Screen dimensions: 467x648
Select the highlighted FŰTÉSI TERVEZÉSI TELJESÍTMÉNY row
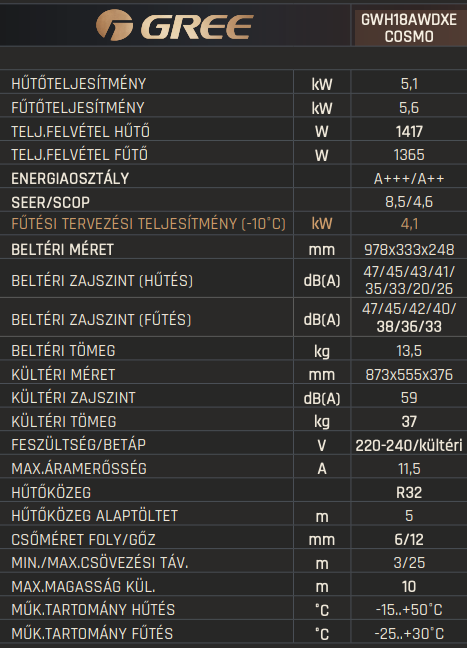tap(234, 224)
